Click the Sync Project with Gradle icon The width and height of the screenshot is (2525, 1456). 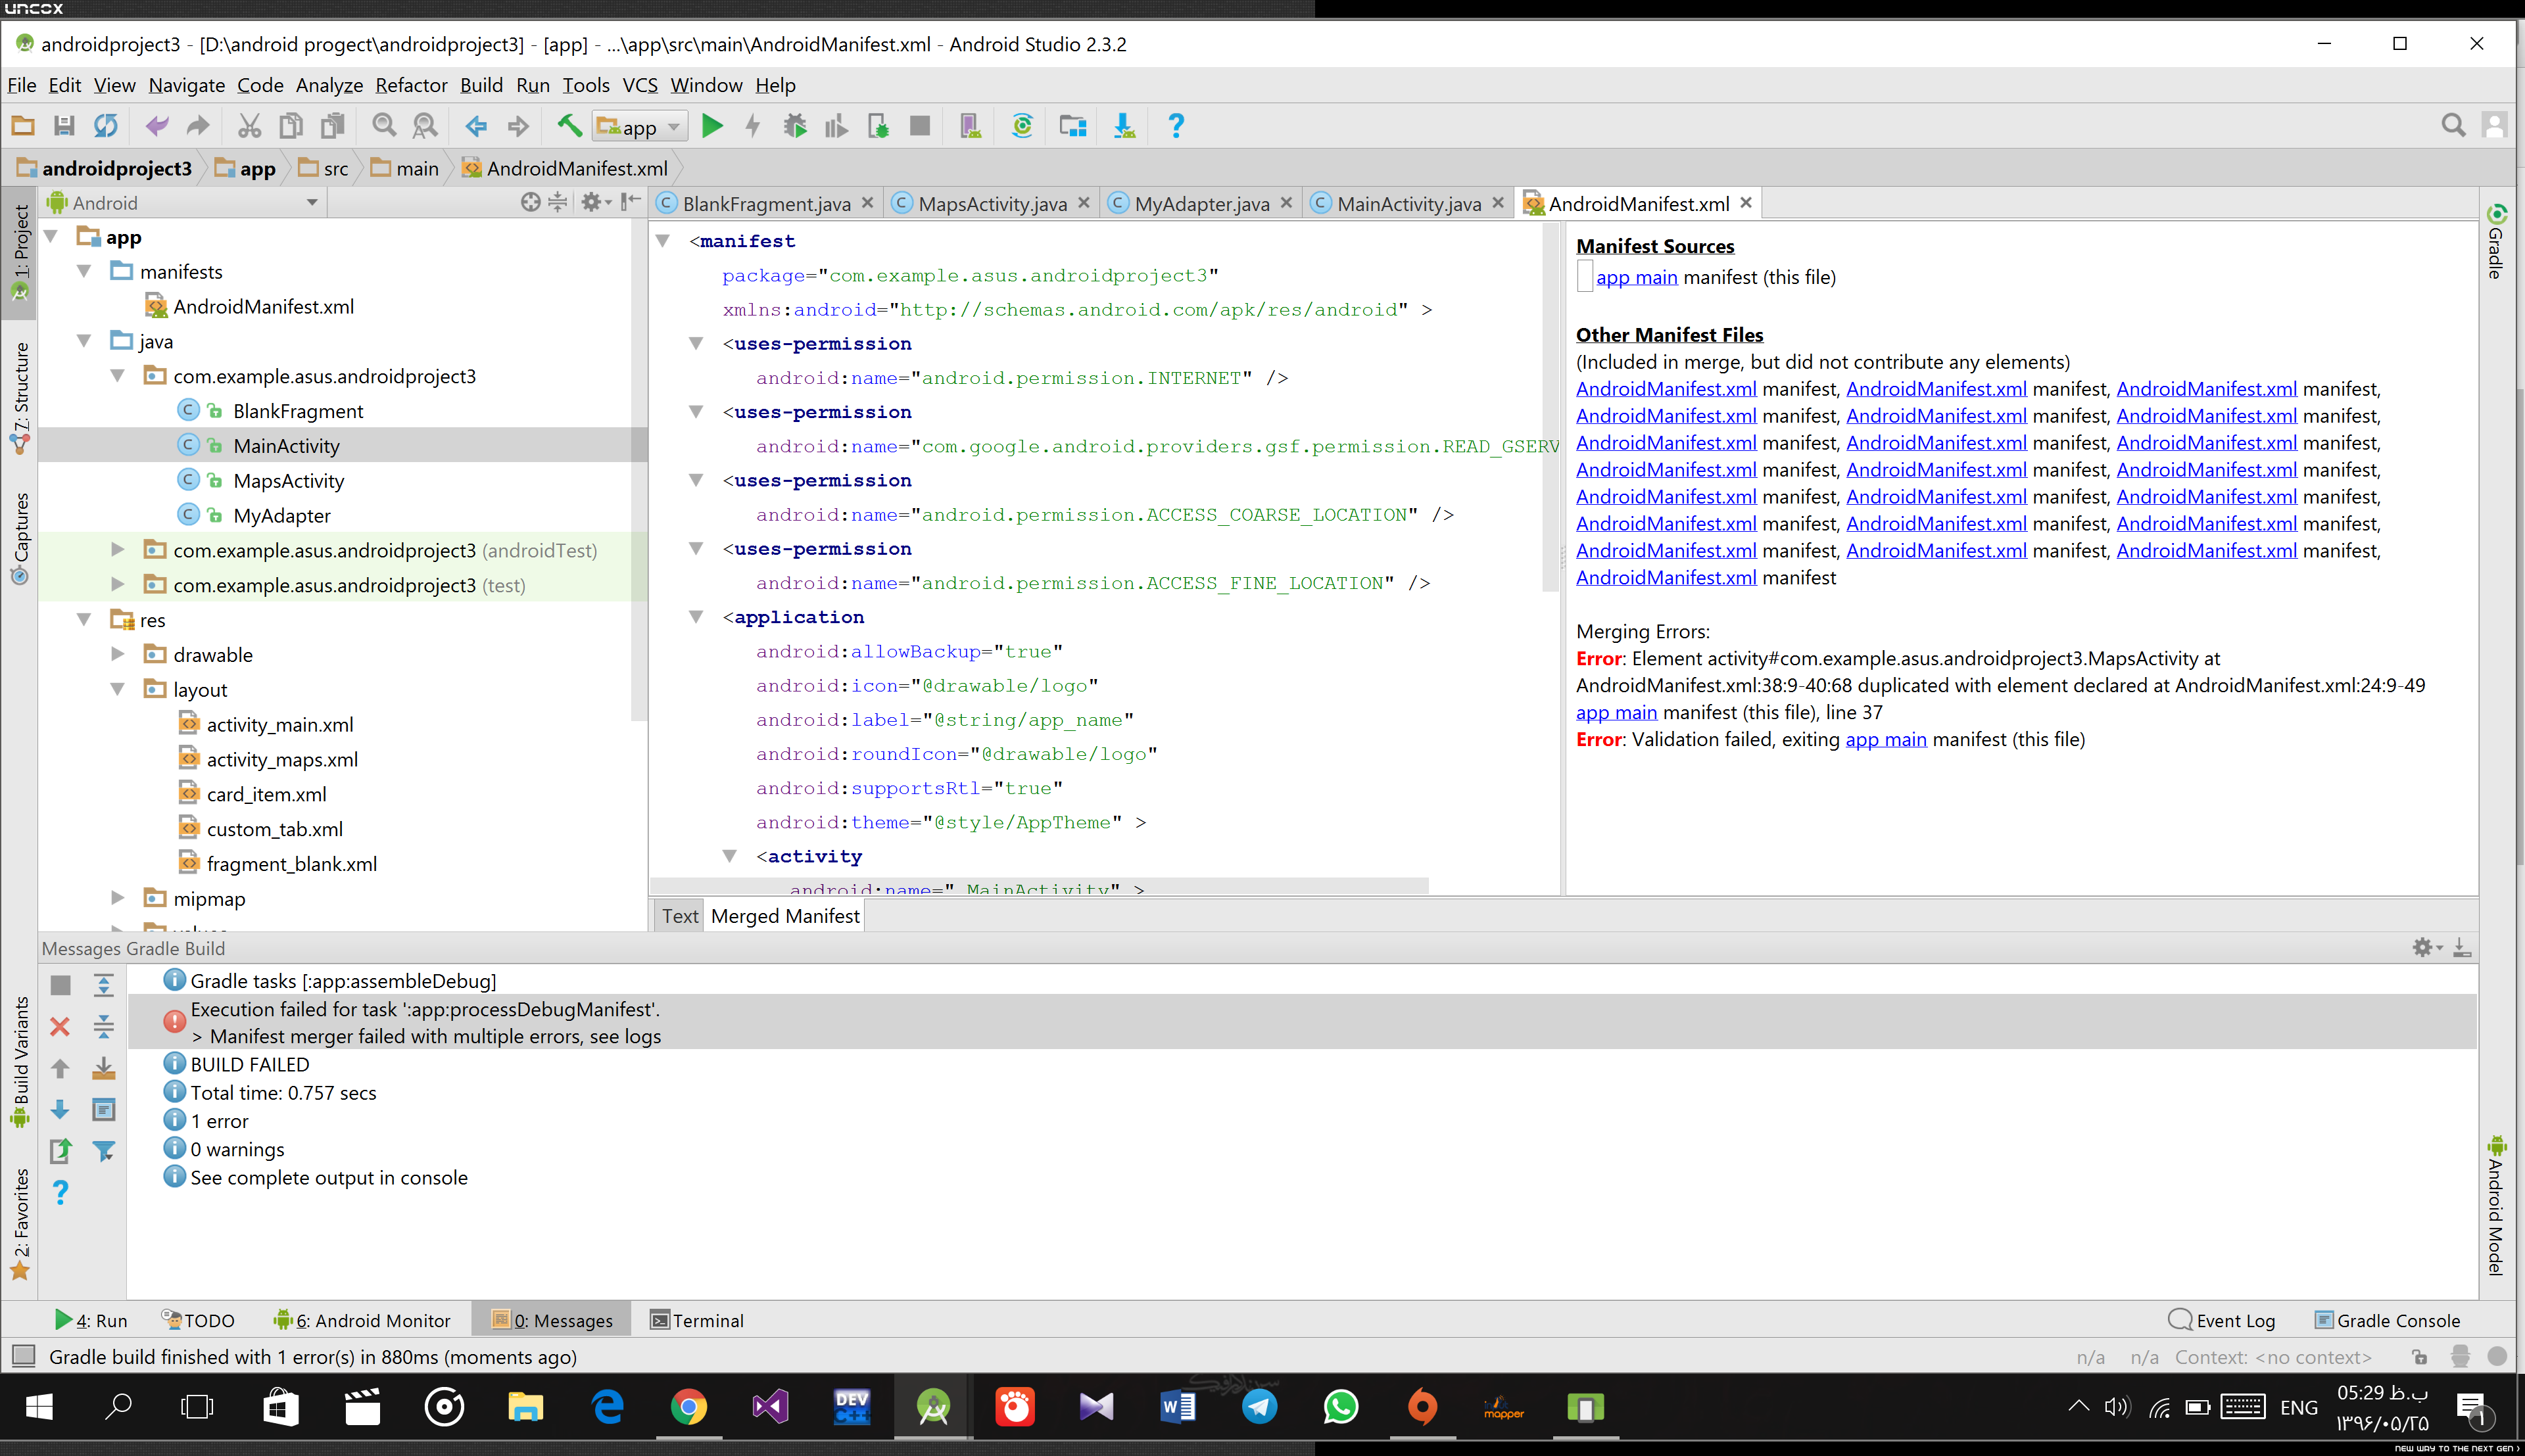1022,126
